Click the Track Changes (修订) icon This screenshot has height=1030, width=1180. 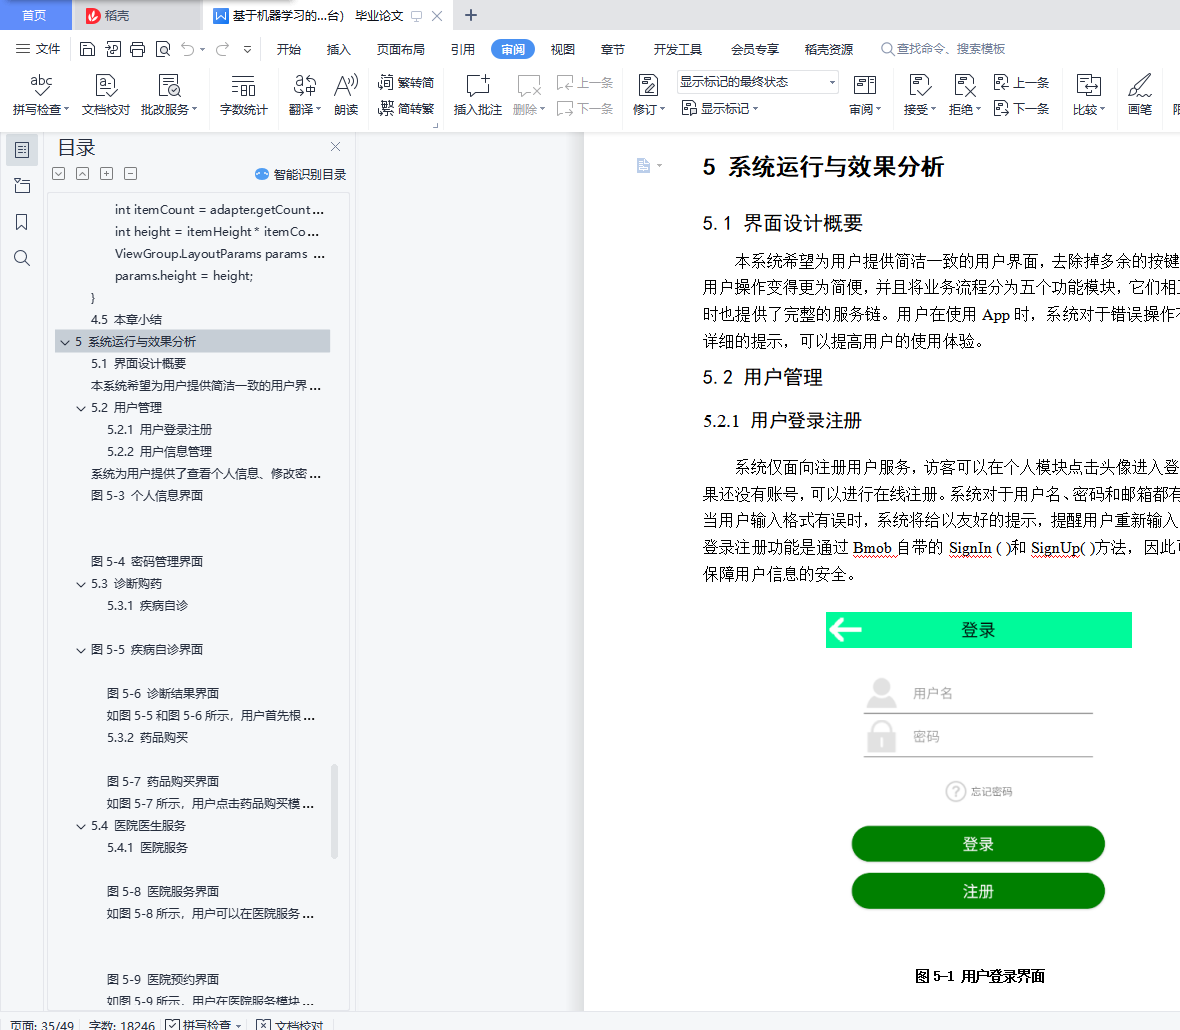[648, 84]
